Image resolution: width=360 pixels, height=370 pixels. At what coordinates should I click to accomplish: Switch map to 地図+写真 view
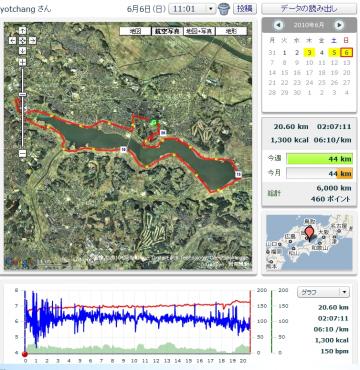(x=199, y=31)
